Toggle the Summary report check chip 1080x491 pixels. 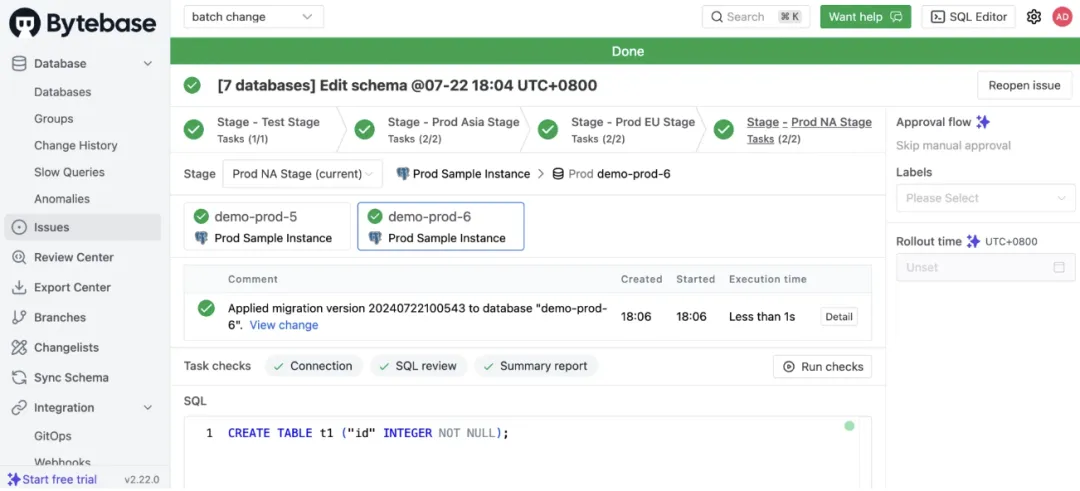pos(535,366)
